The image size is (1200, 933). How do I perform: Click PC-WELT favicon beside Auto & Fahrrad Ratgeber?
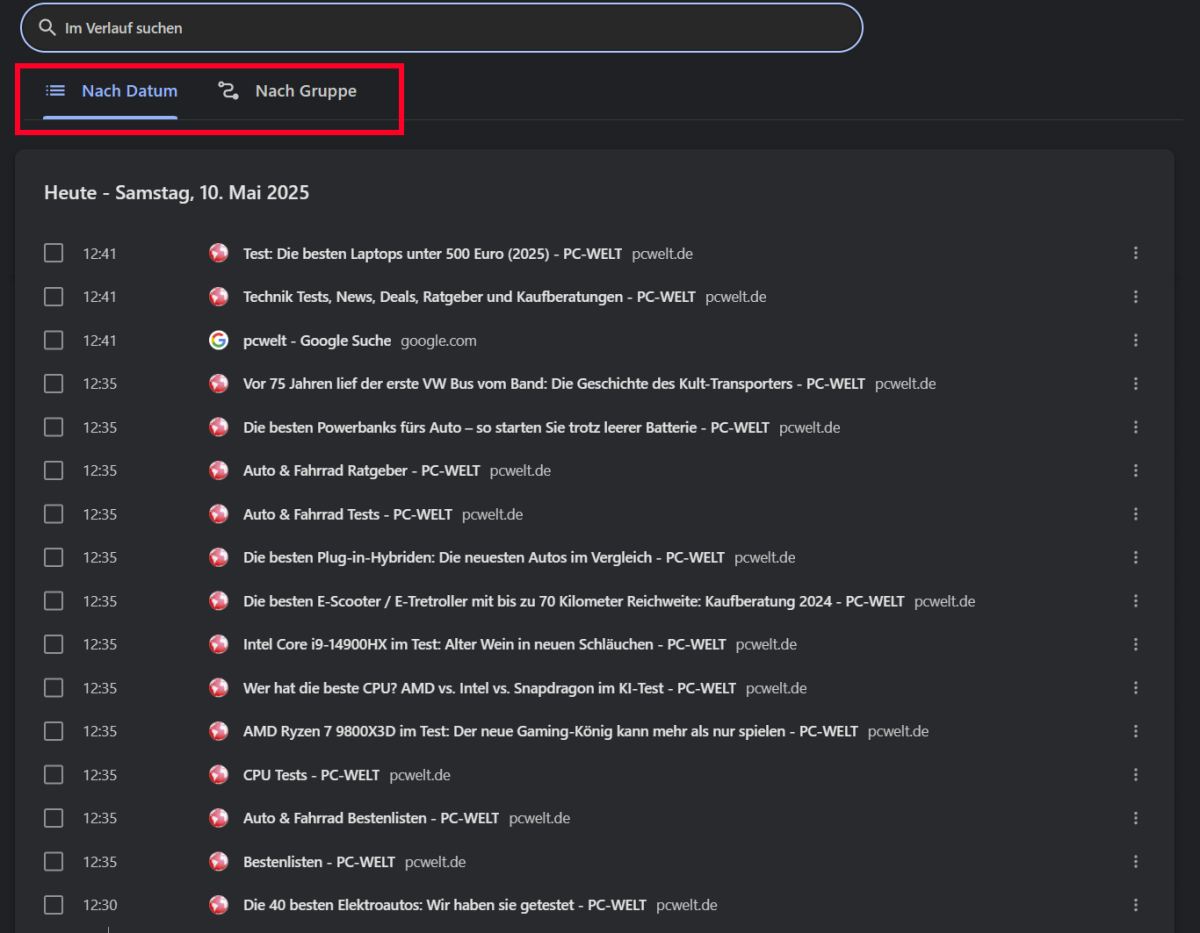[218, 470]
